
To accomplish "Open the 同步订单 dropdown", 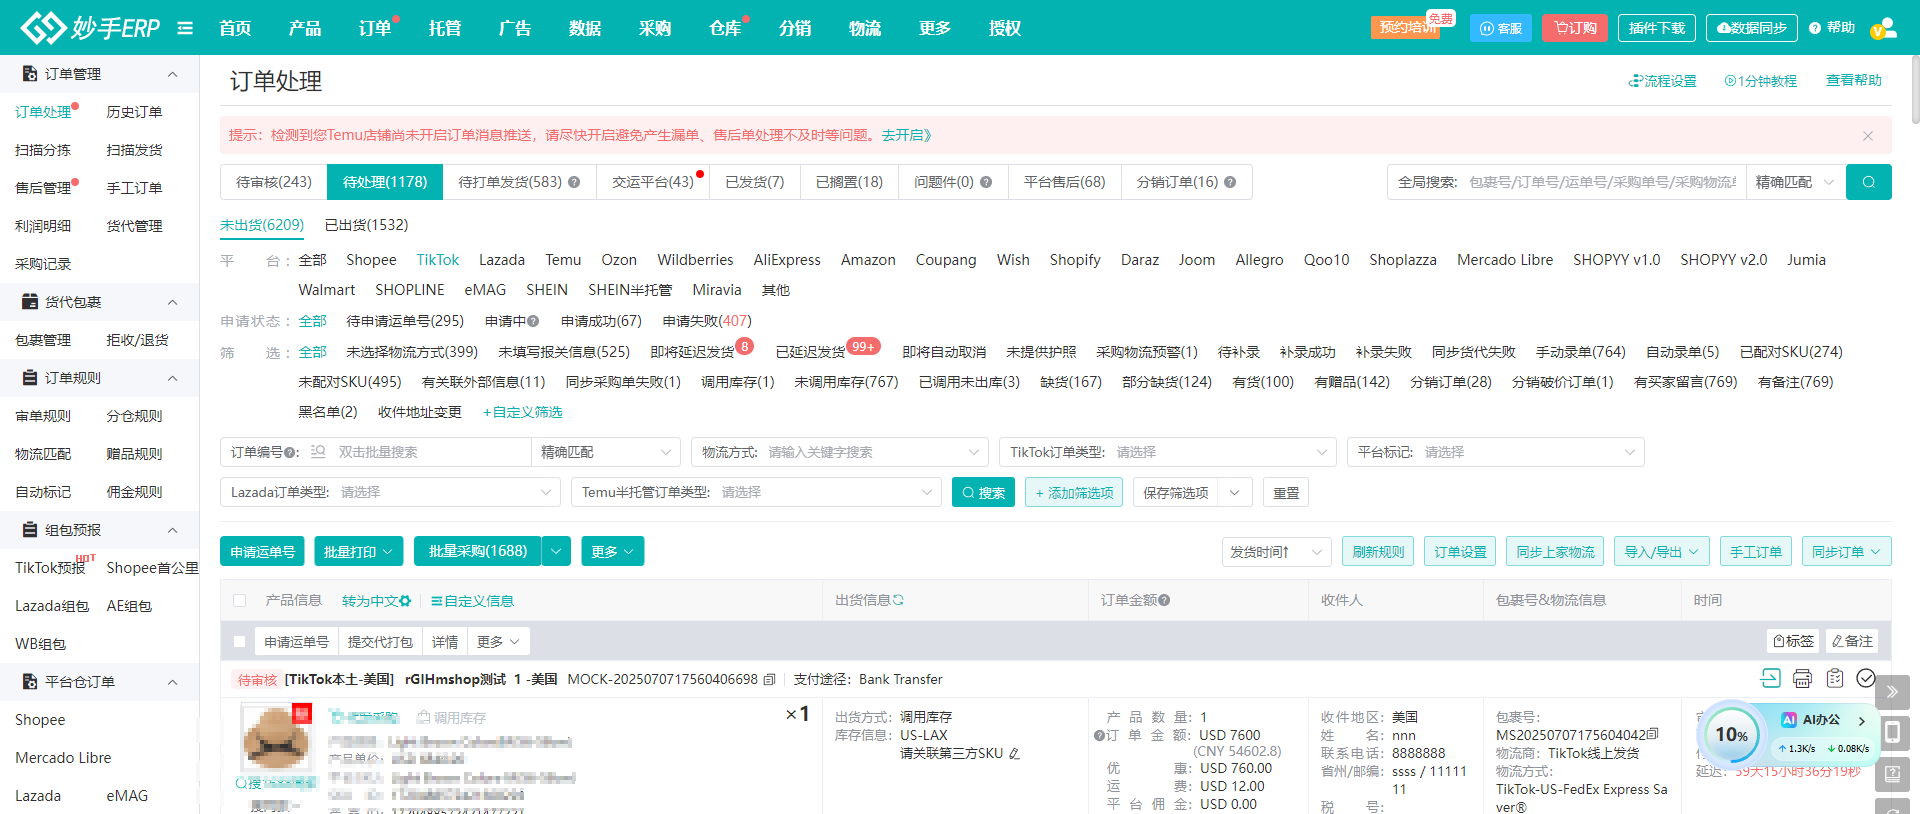I will pos(1847,552).
